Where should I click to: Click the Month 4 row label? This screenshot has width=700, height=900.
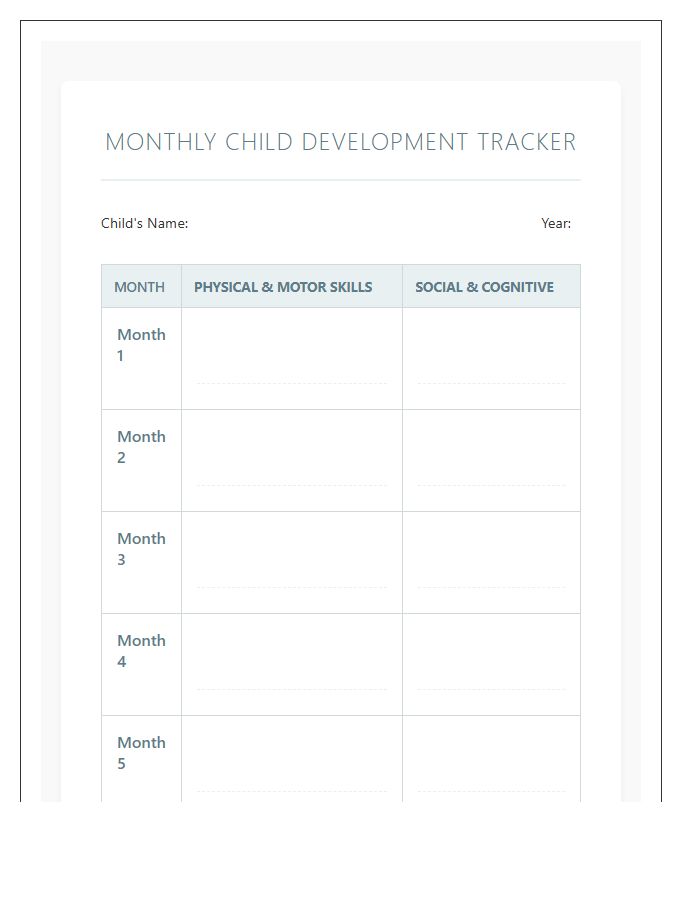(141, 651)
